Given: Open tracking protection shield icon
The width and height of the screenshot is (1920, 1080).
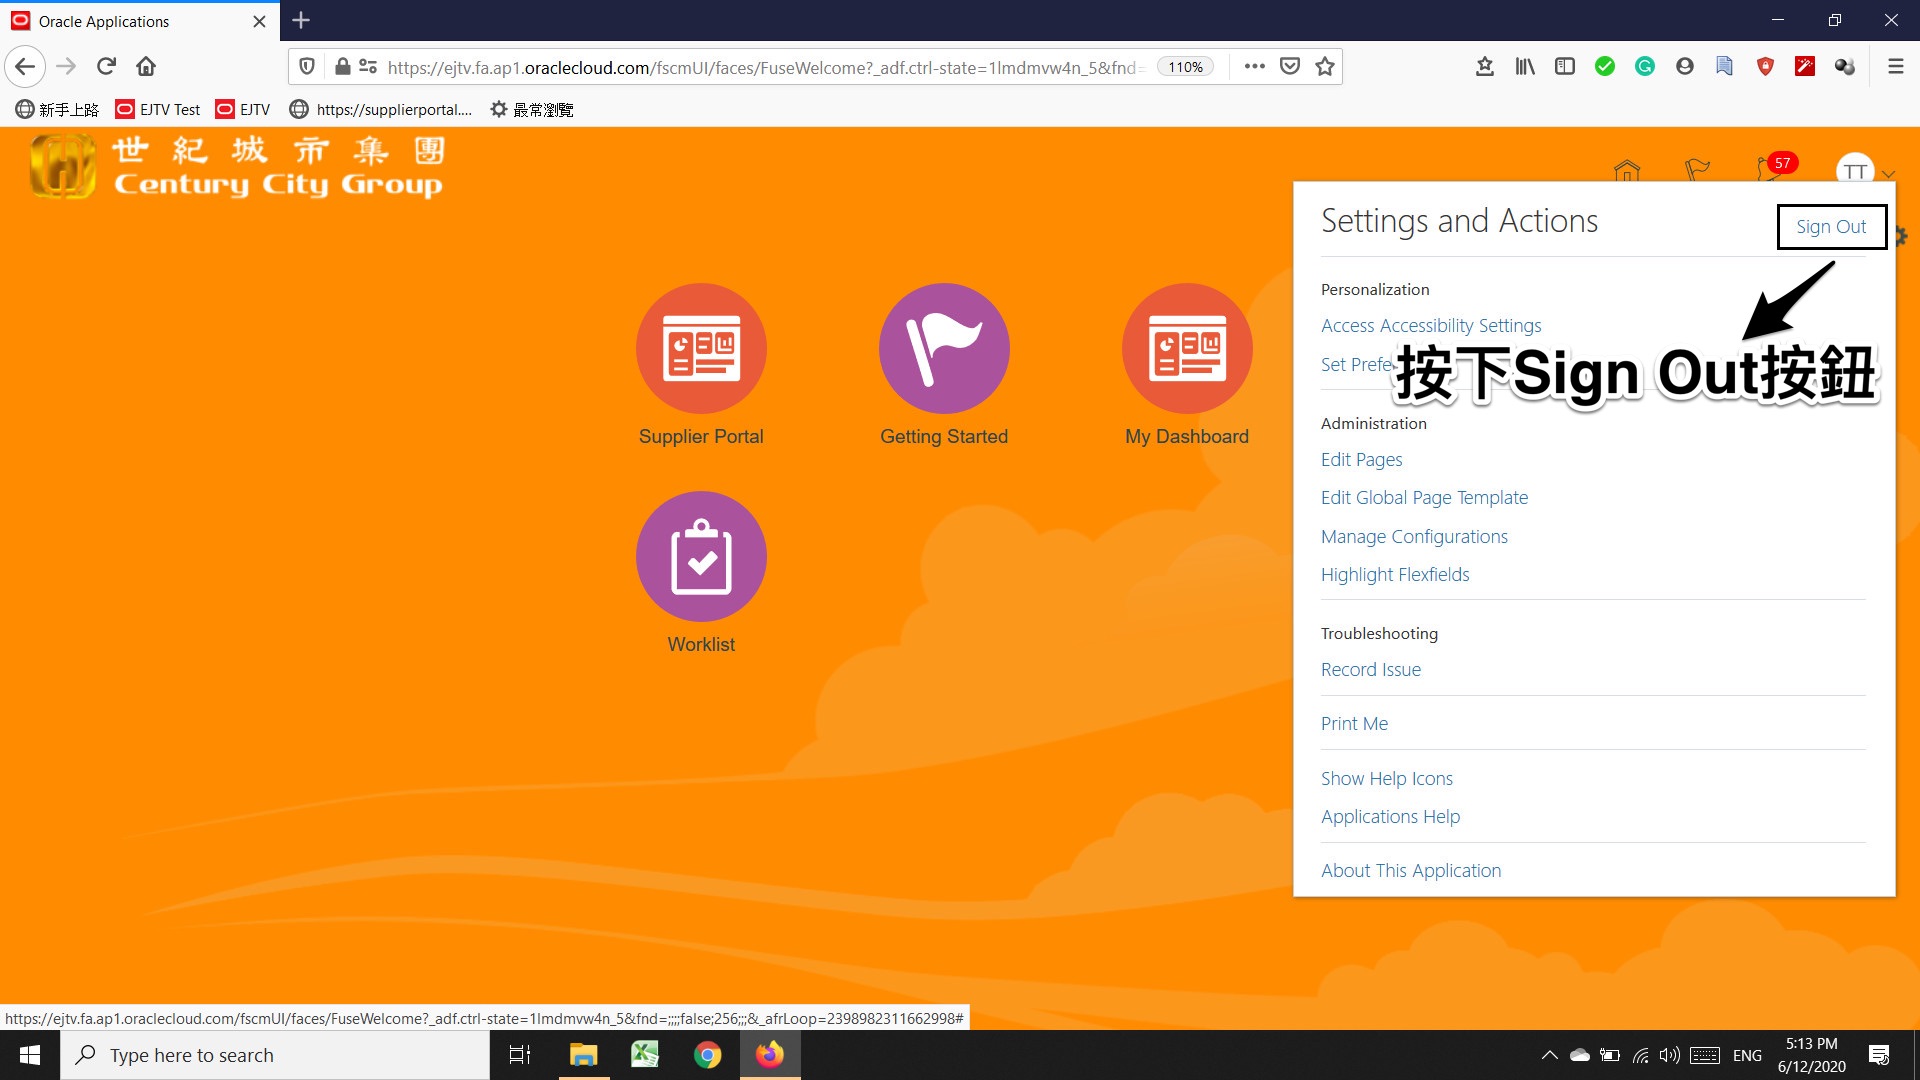Looking at the screenshot, I should point(307,67).
